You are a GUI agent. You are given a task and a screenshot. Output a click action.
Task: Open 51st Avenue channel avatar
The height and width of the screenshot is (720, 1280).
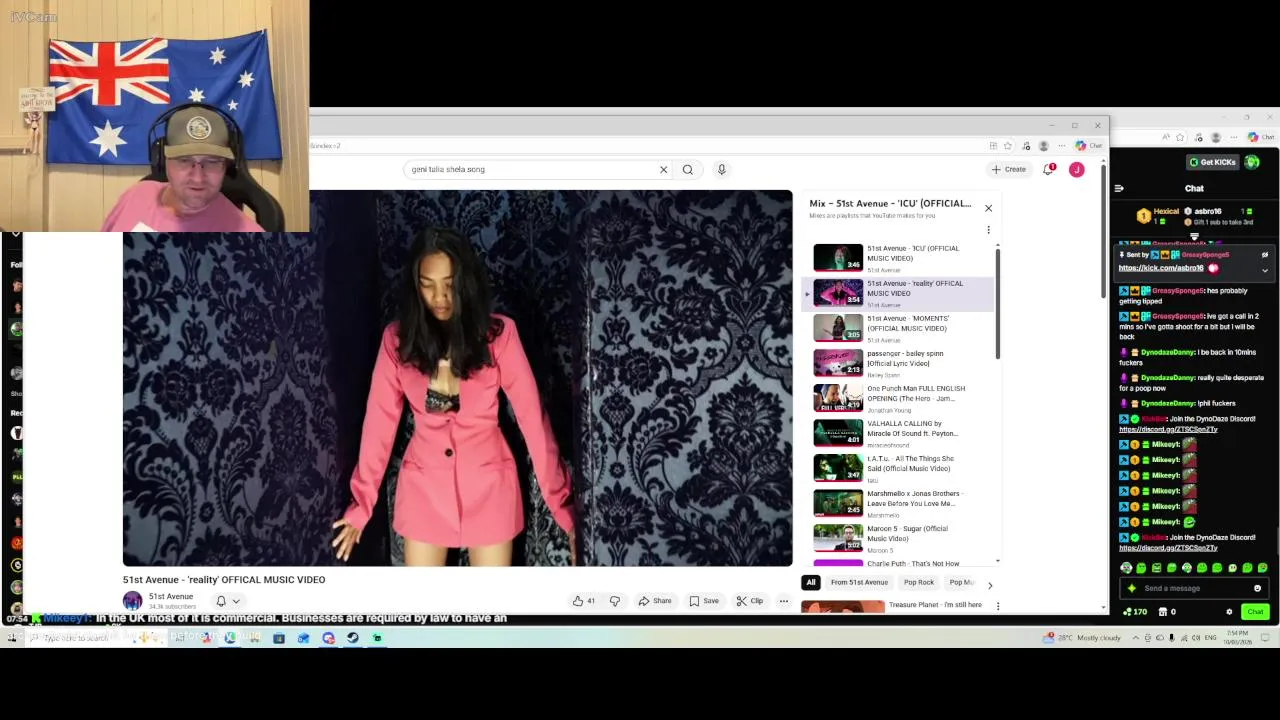pos(132,600)
